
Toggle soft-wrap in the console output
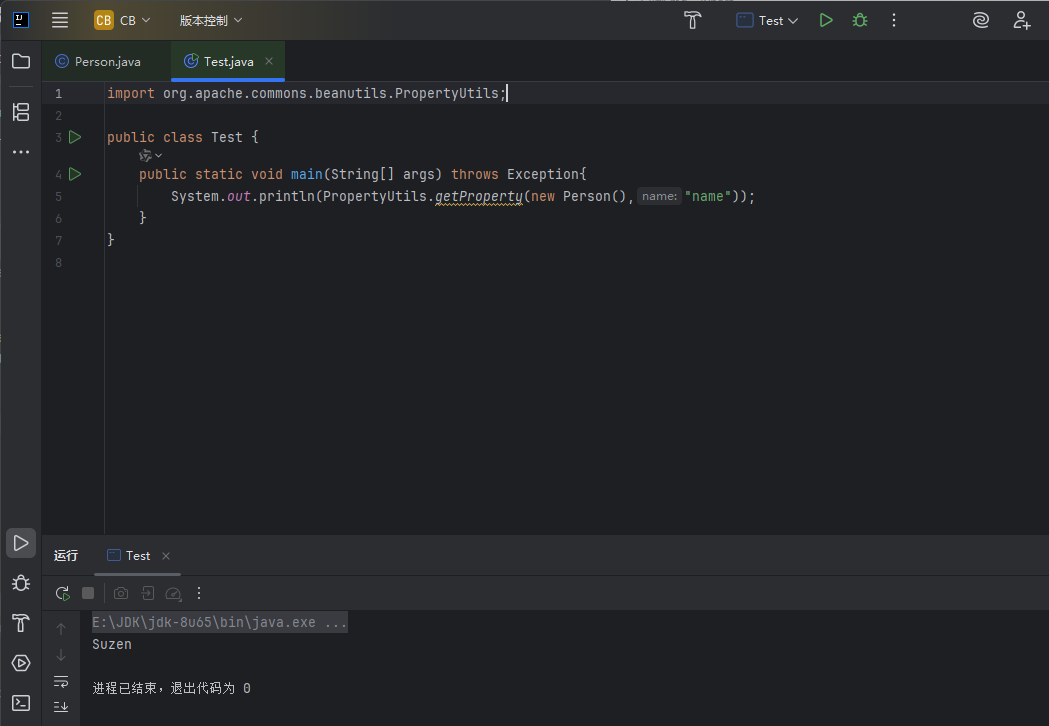click(x=61, y=682)
